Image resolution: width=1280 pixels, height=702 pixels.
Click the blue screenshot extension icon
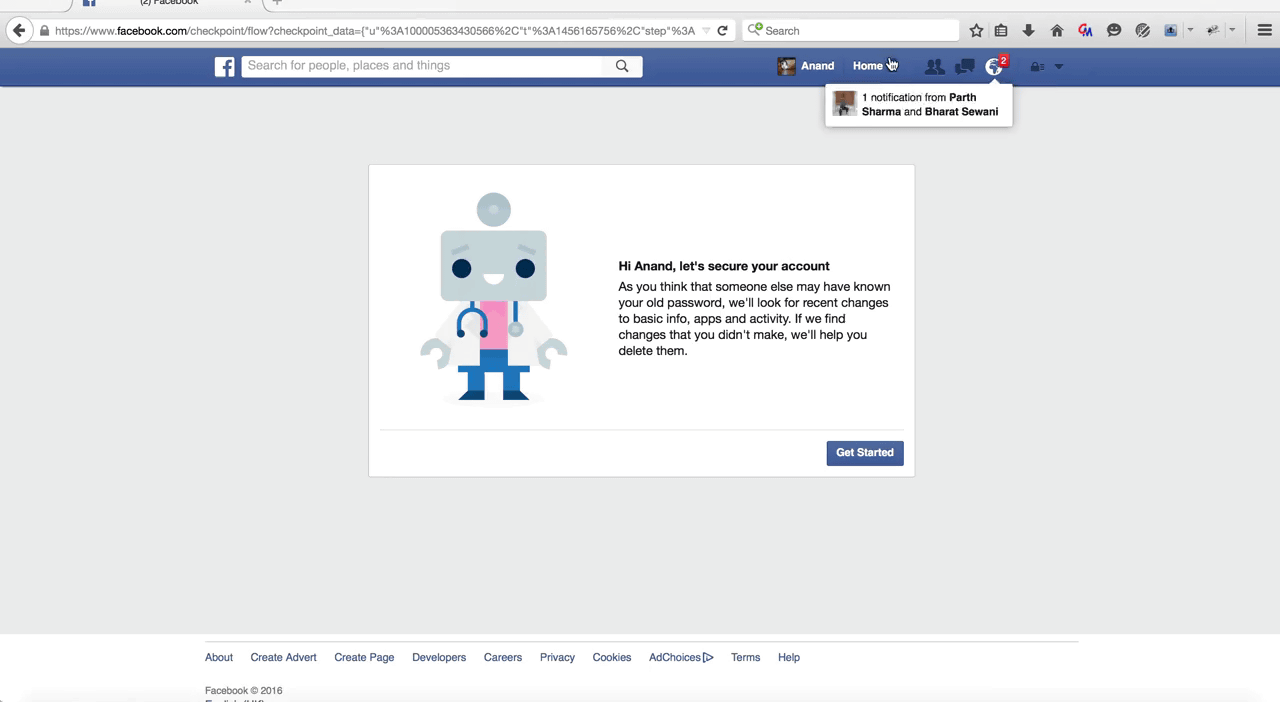tap(1171, 31)
